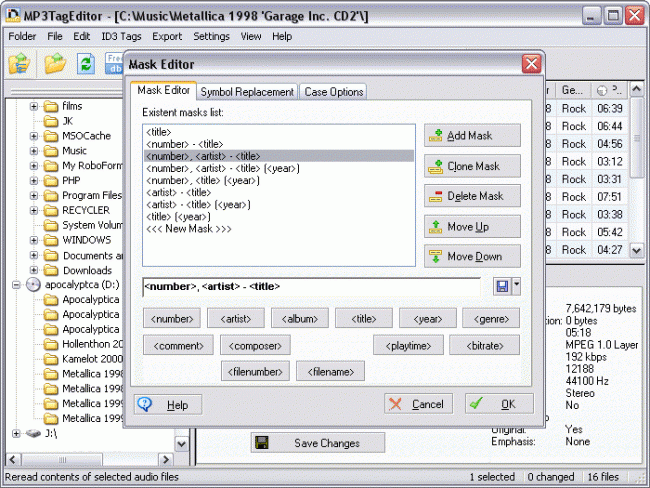Insert the <filenumber> tag button

click(255, 371)
